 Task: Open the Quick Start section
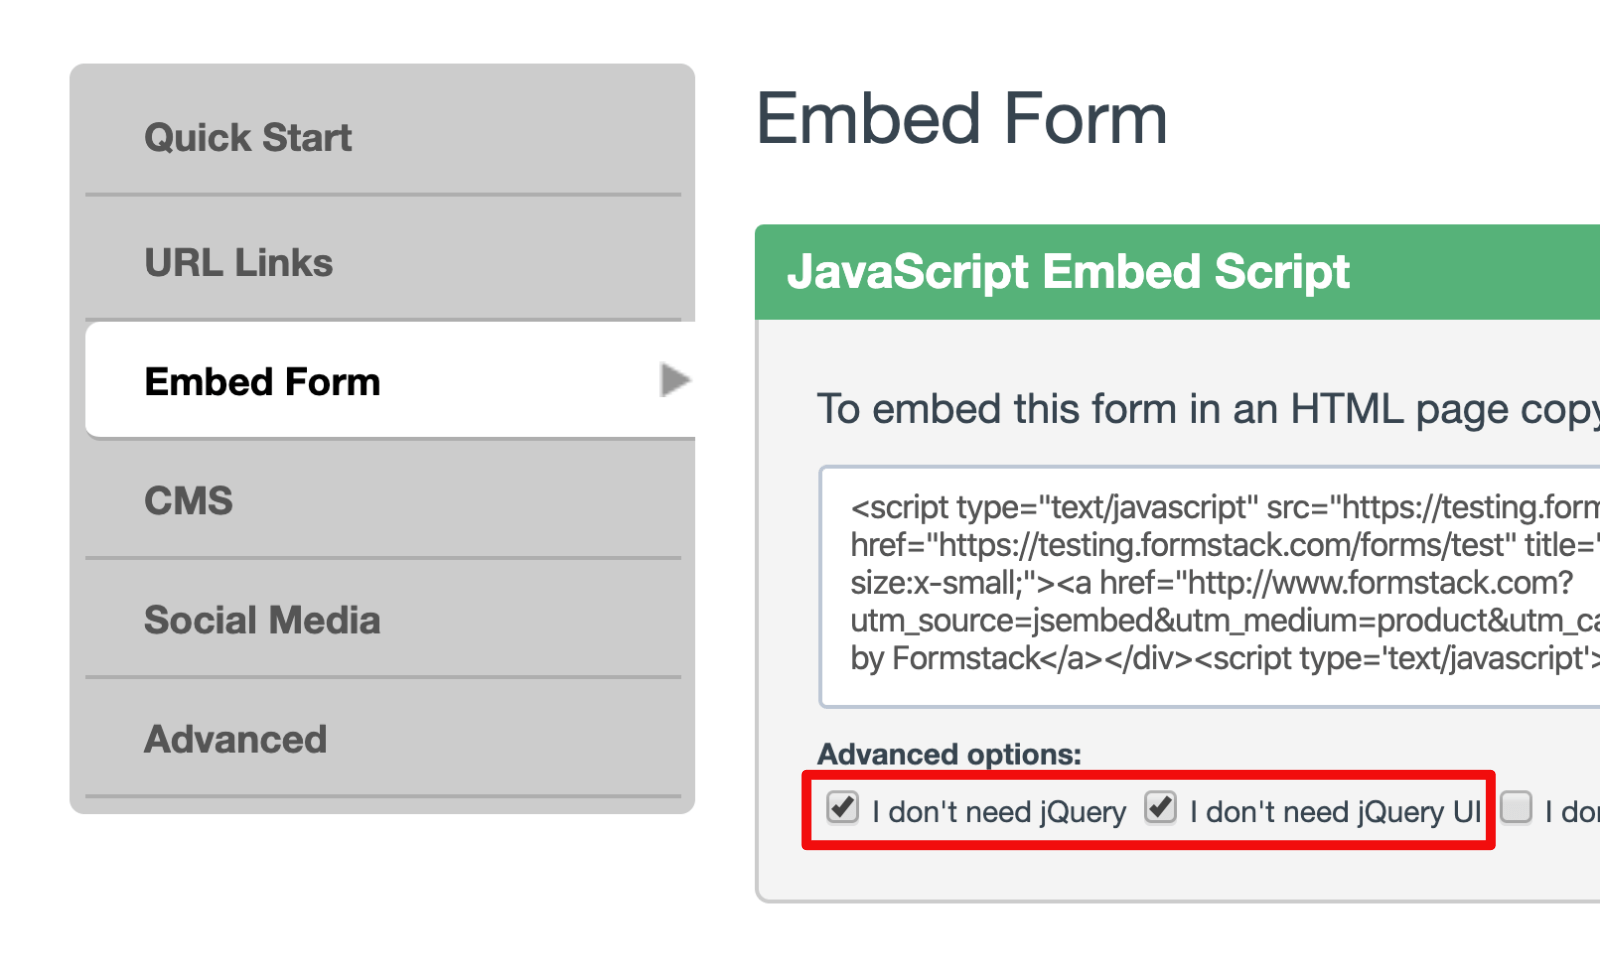point(248,137)
